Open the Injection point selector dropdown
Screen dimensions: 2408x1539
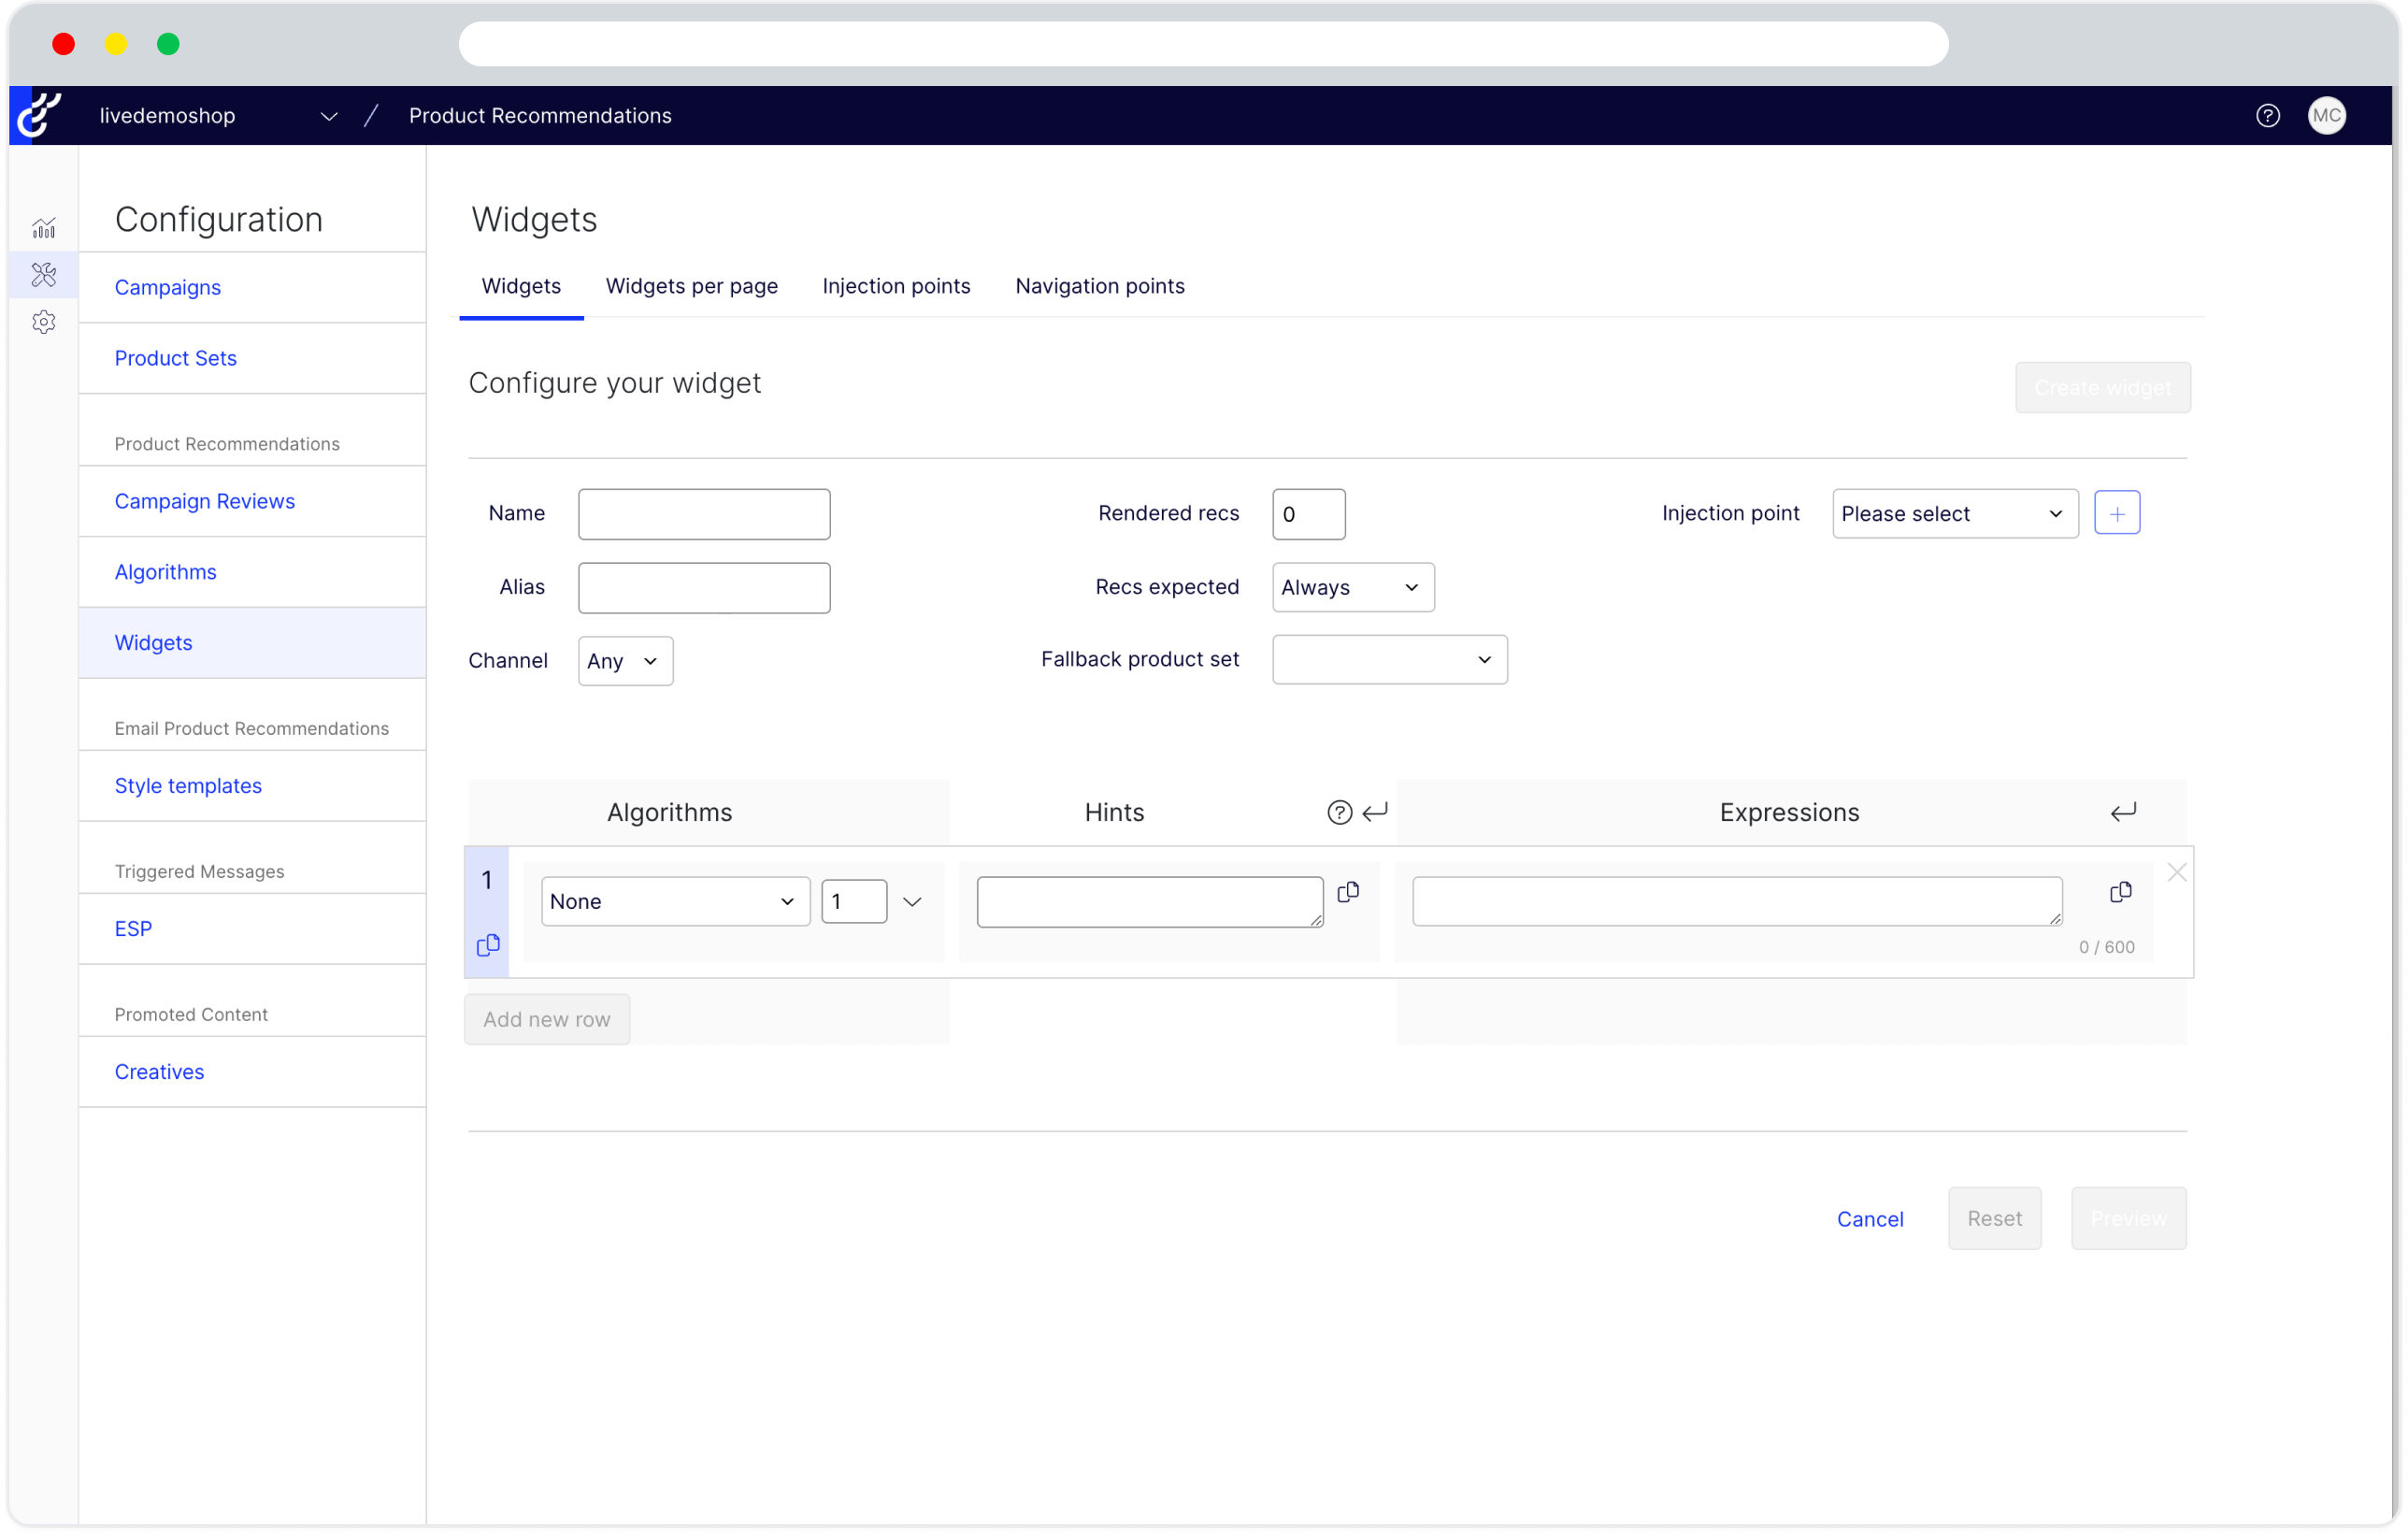tap(1954, 512)
